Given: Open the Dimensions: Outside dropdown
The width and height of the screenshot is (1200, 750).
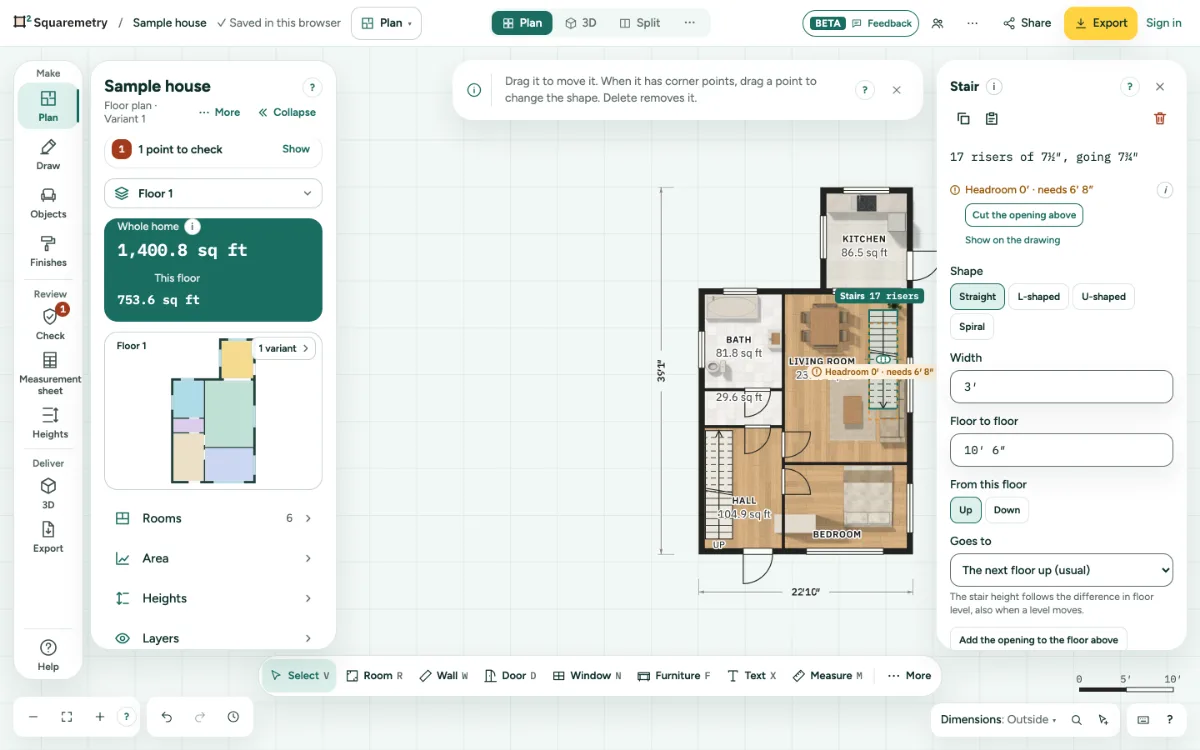Looking at the screenshot, I should click(x=999, y=719).
